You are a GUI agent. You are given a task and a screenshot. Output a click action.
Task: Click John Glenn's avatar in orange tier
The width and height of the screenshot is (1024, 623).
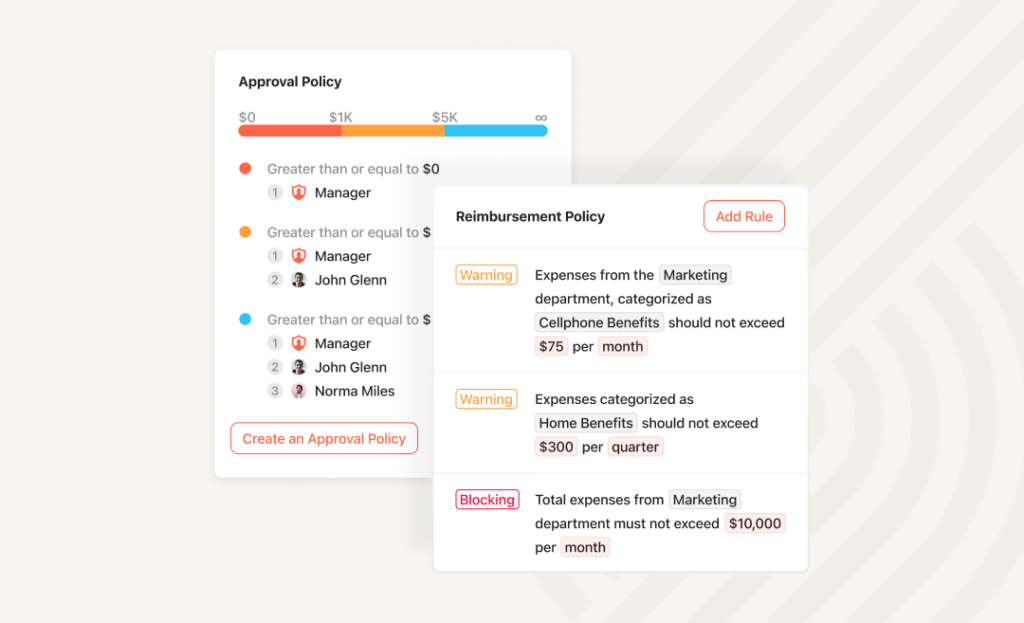pos(298,280)
